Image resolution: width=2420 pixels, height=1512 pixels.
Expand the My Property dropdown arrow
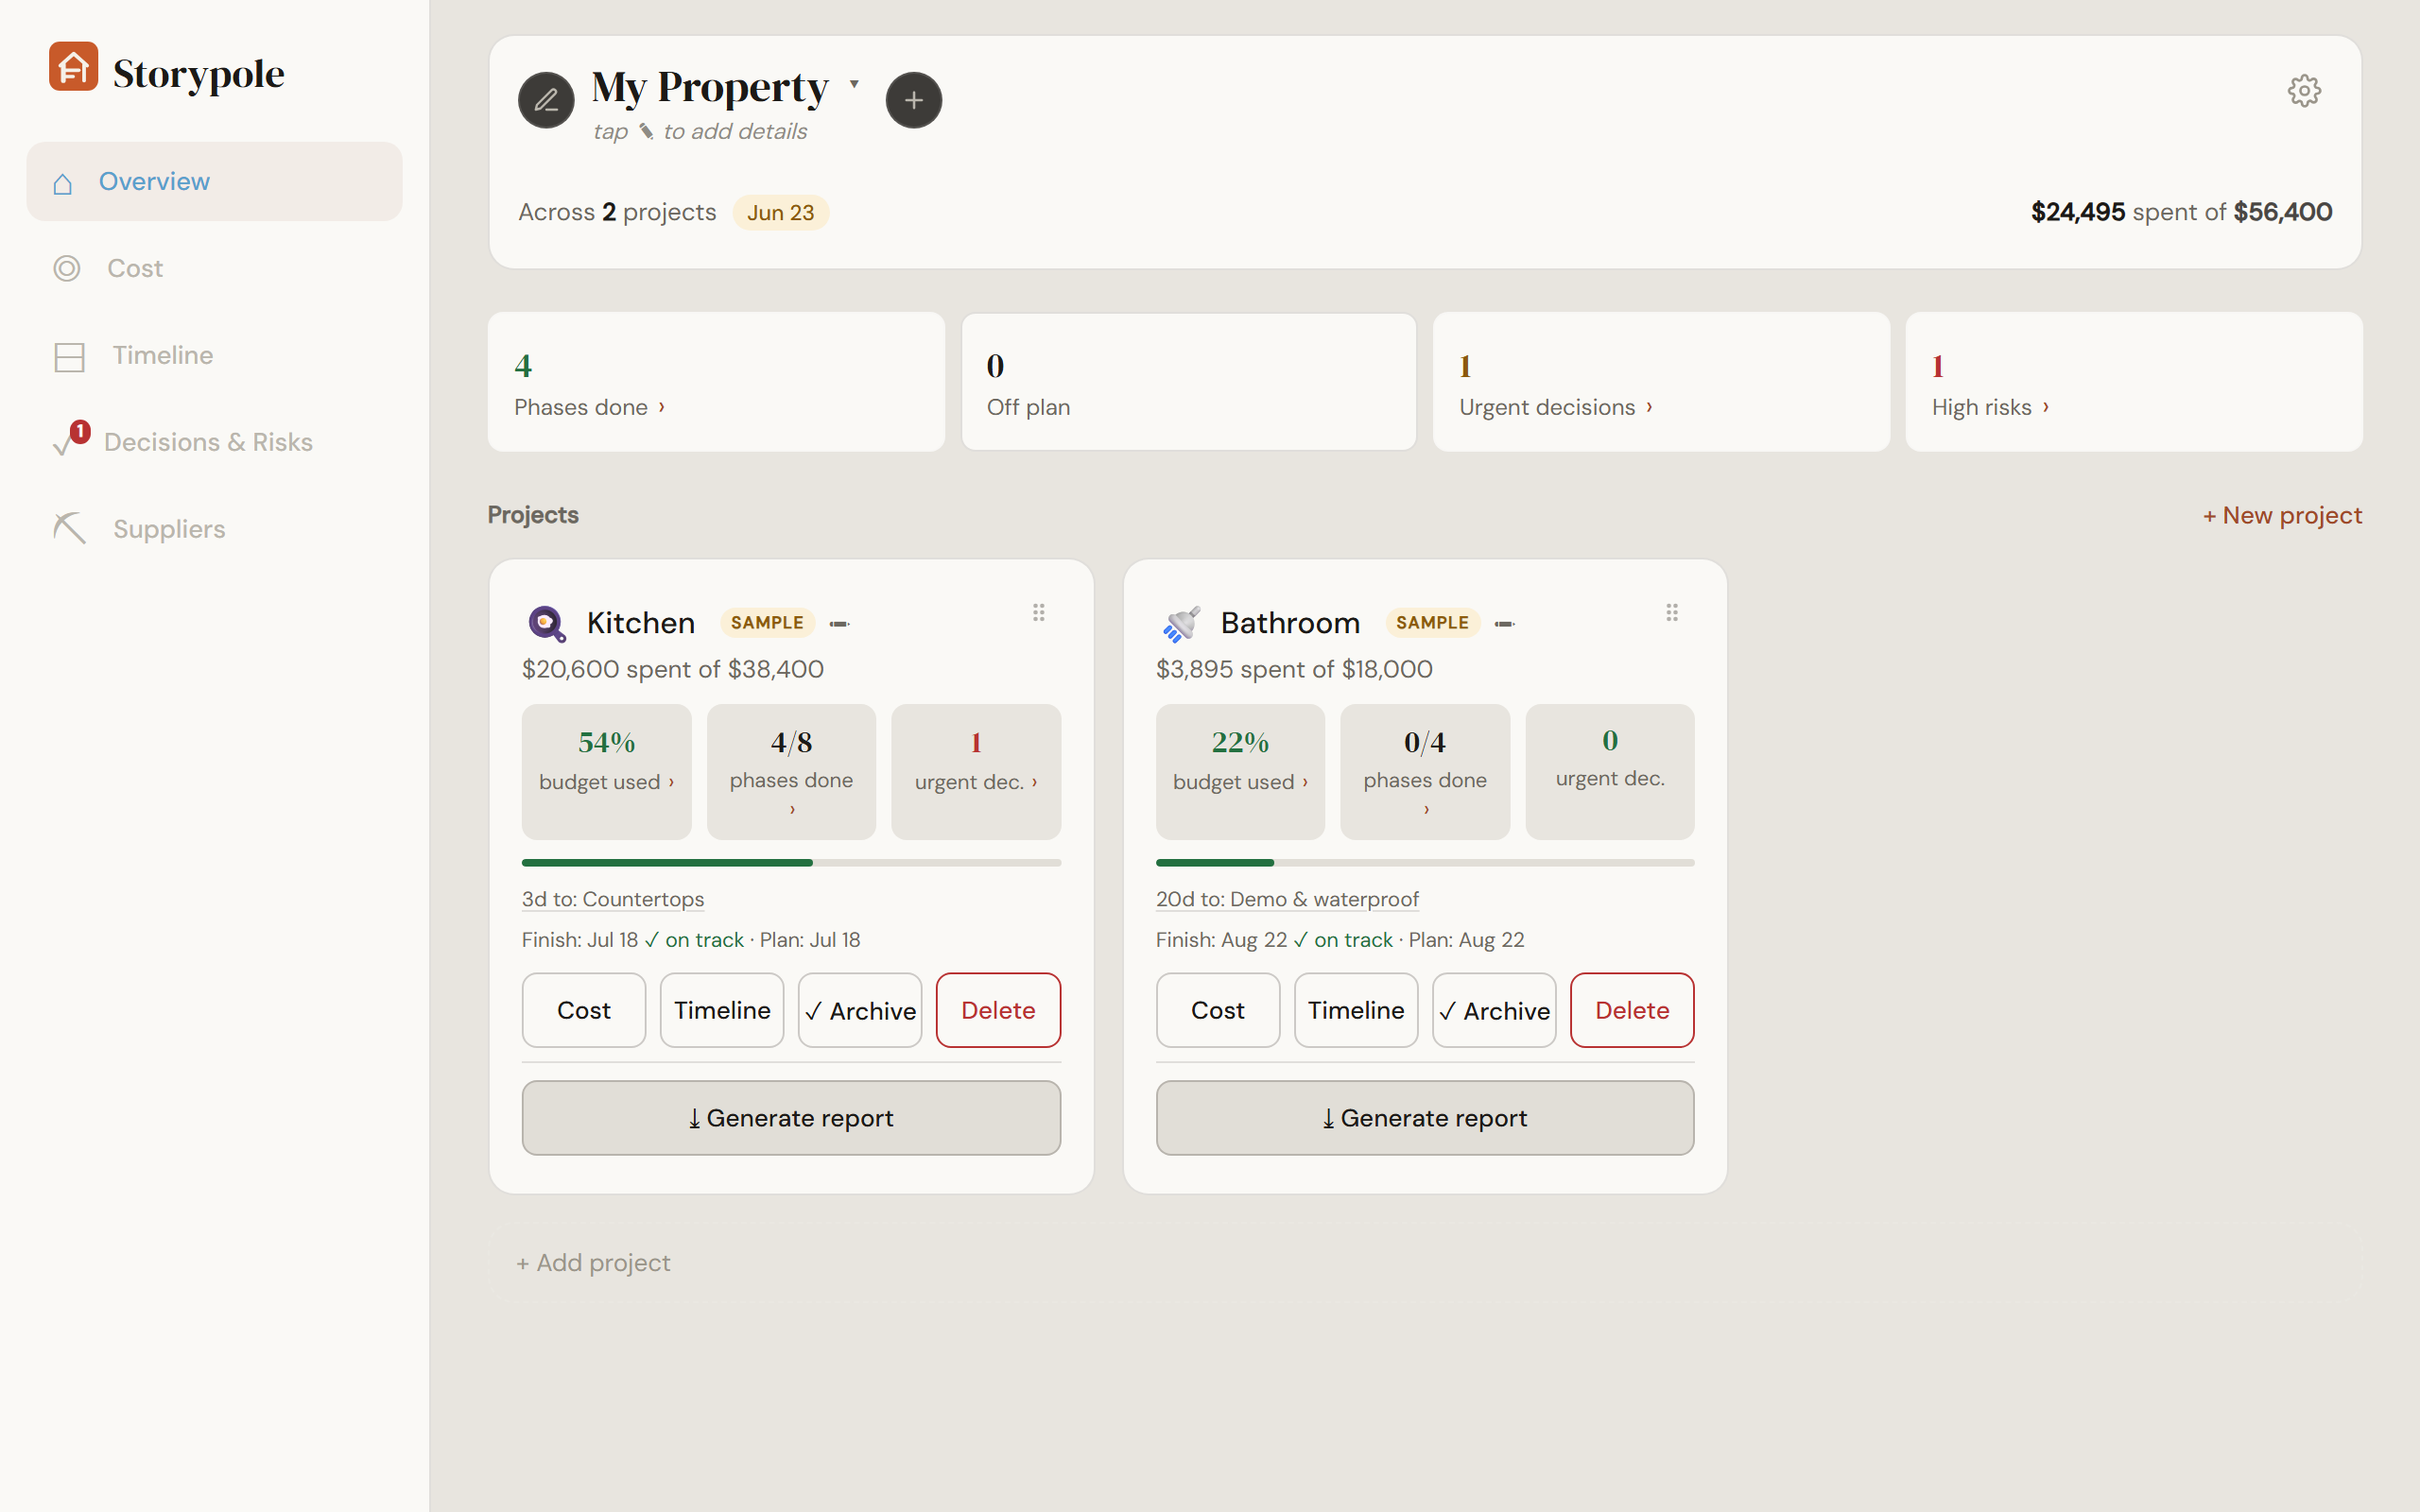[x=854, y=84]
